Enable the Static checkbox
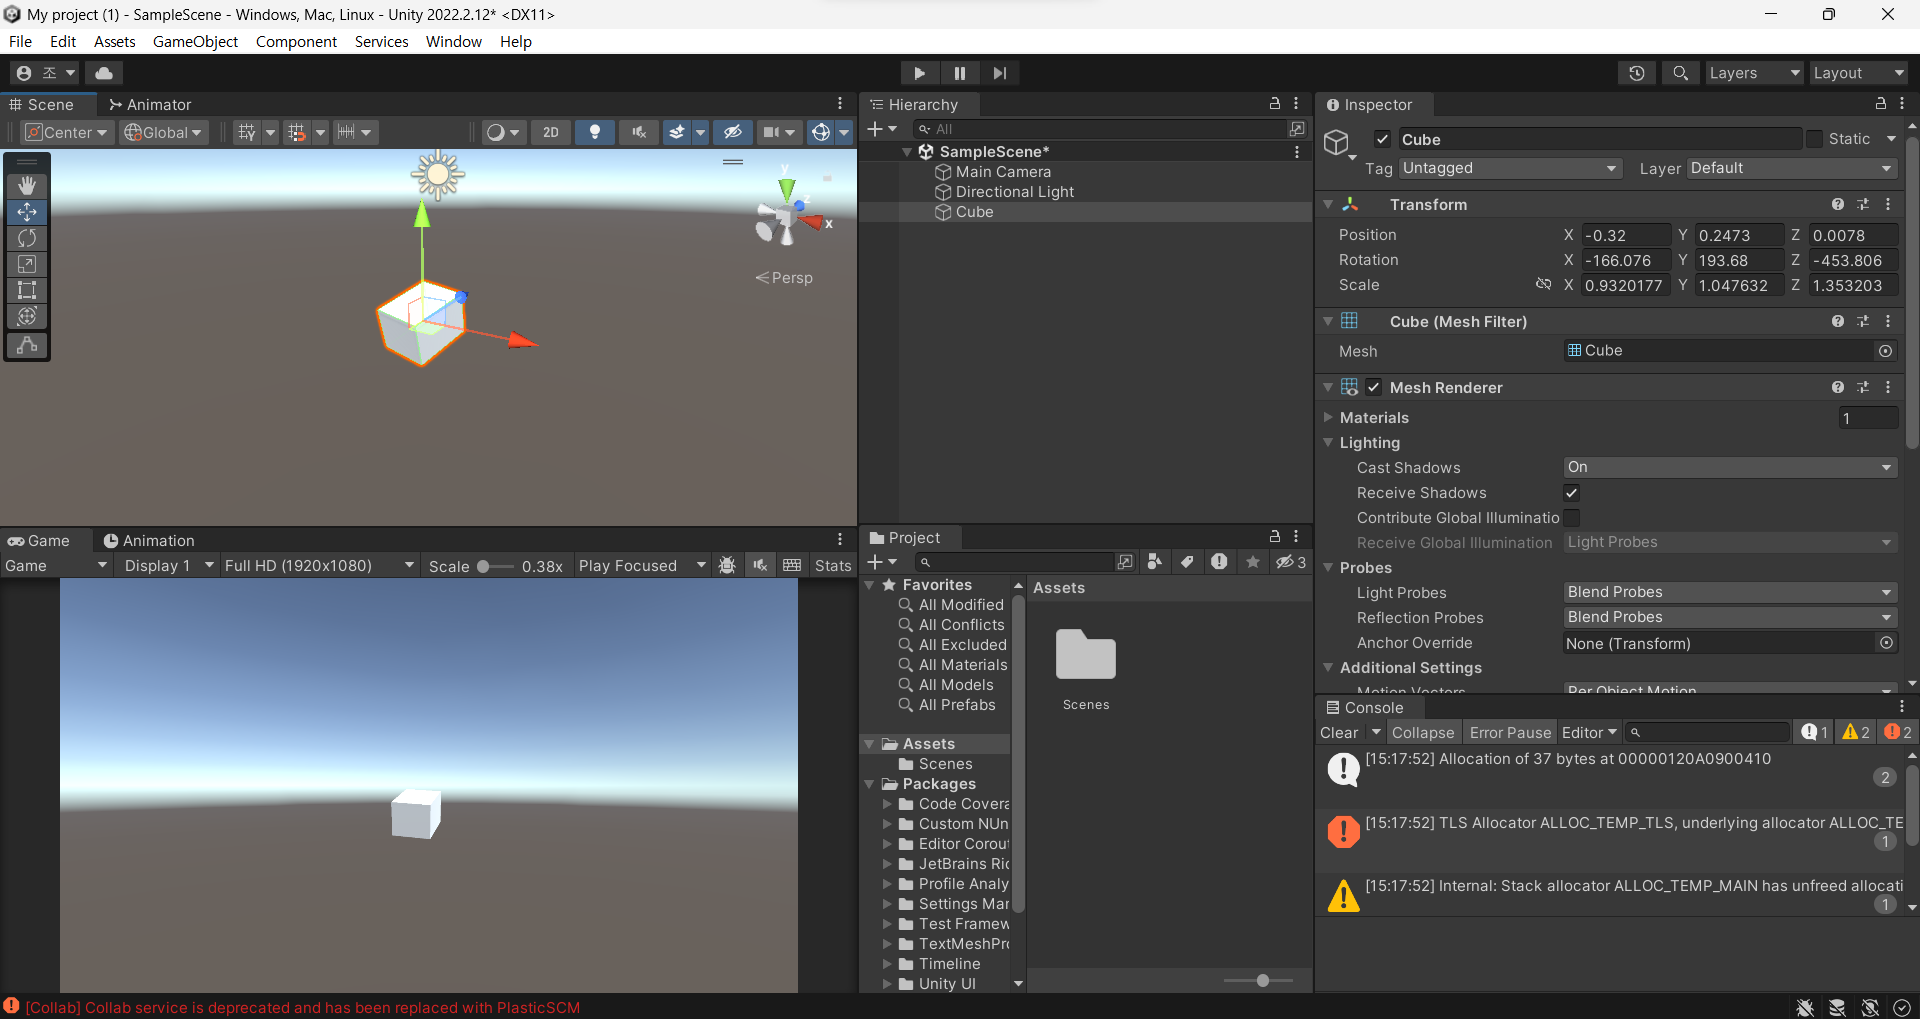 click(x=1814, y=139)
